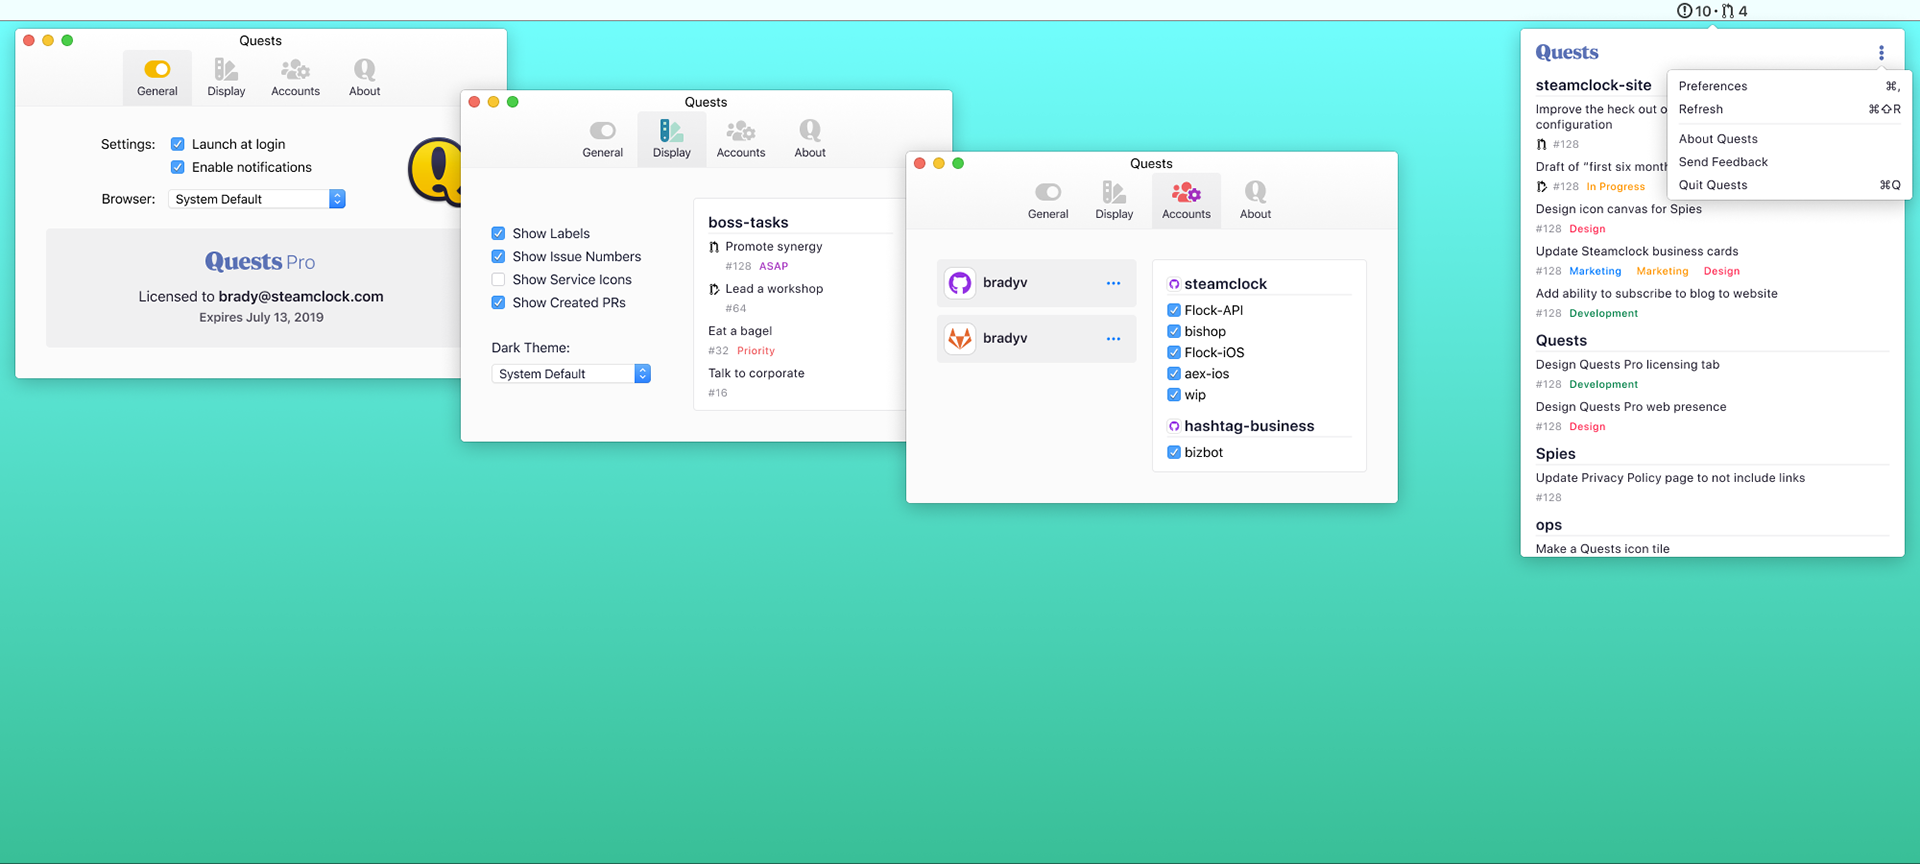Uncheck Show Created PRs

click(498, 302)
